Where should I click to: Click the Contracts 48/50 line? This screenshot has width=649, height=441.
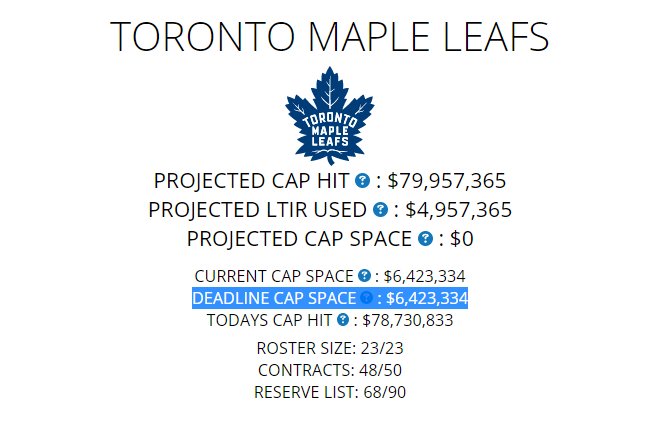[330, 370]
